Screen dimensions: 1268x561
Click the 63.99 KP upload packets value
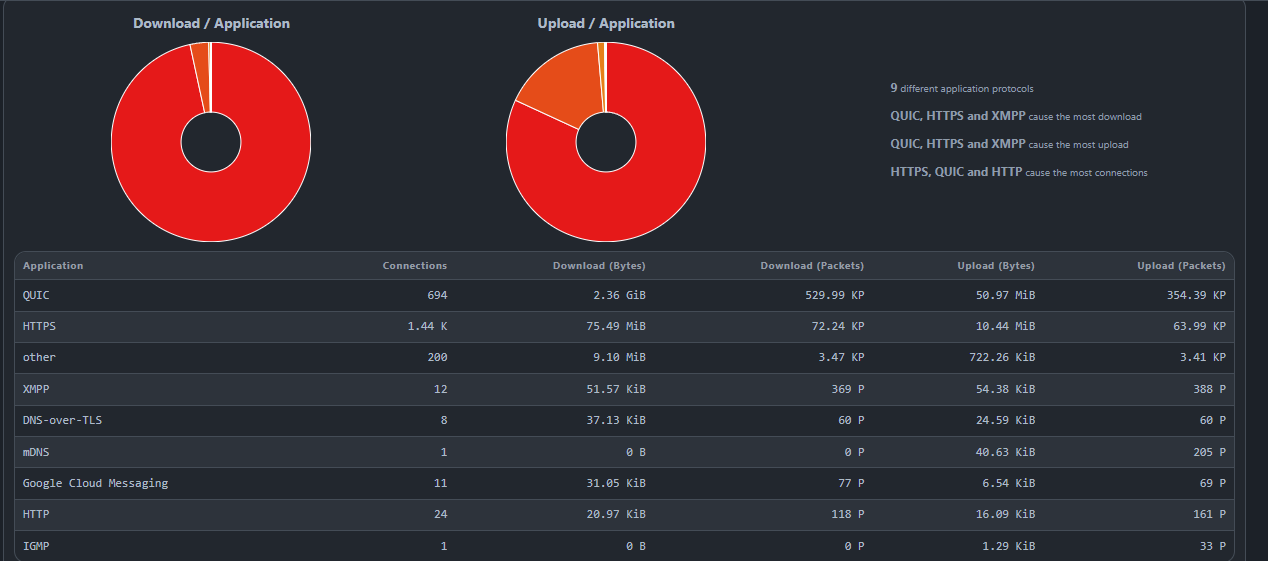1199,327
